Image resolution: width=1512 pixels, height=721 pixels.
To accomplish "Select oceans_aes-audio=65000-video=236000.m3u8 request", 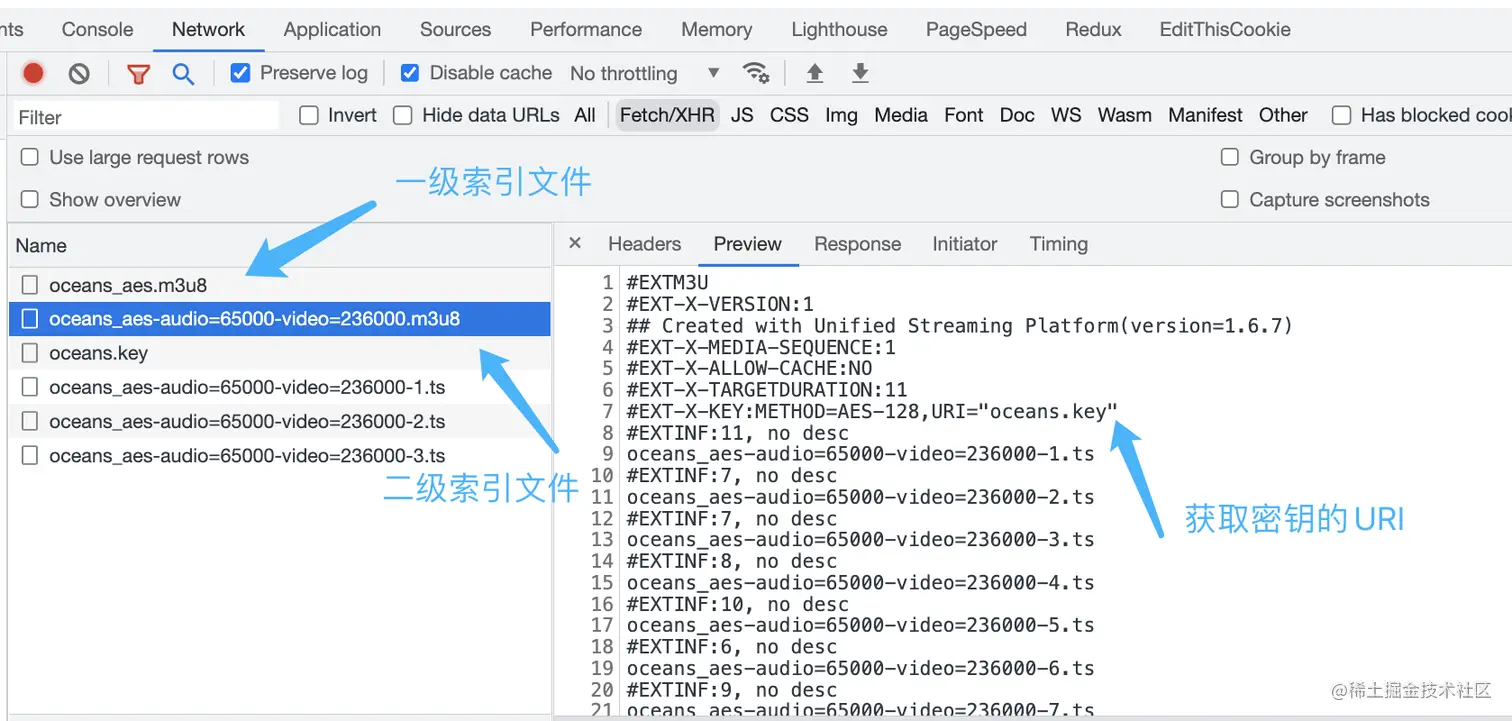I will 280,319.
